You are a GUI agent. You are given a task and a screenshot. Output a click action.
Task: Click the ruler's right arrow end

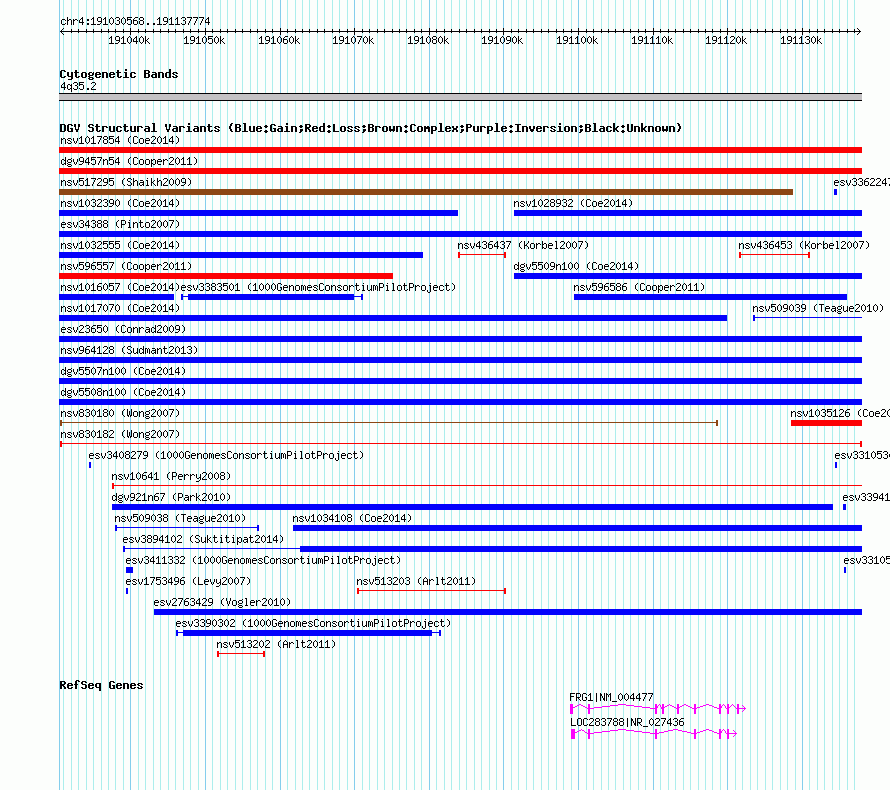pyautogui.click(x=859, y=31)
